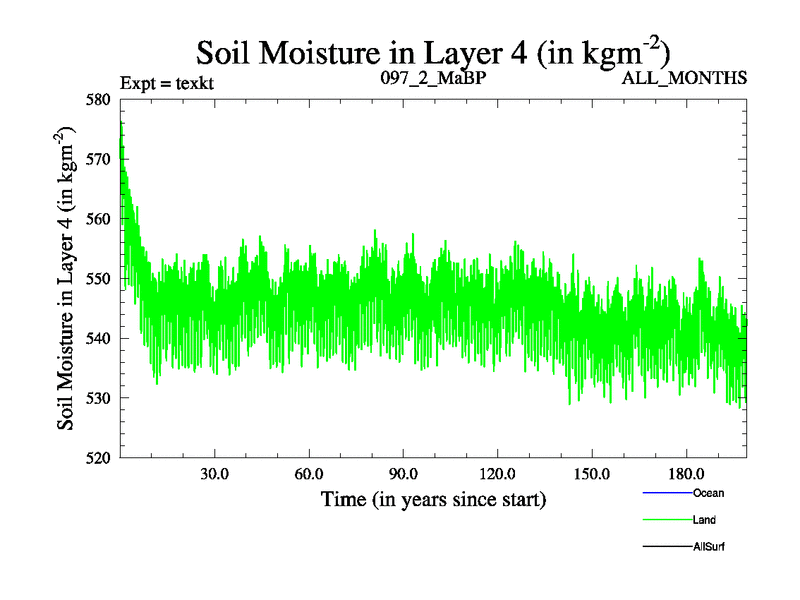Click the black AllSurf legend line
Image resolution: width=800 pixels, height=600 pixels.
666,547
